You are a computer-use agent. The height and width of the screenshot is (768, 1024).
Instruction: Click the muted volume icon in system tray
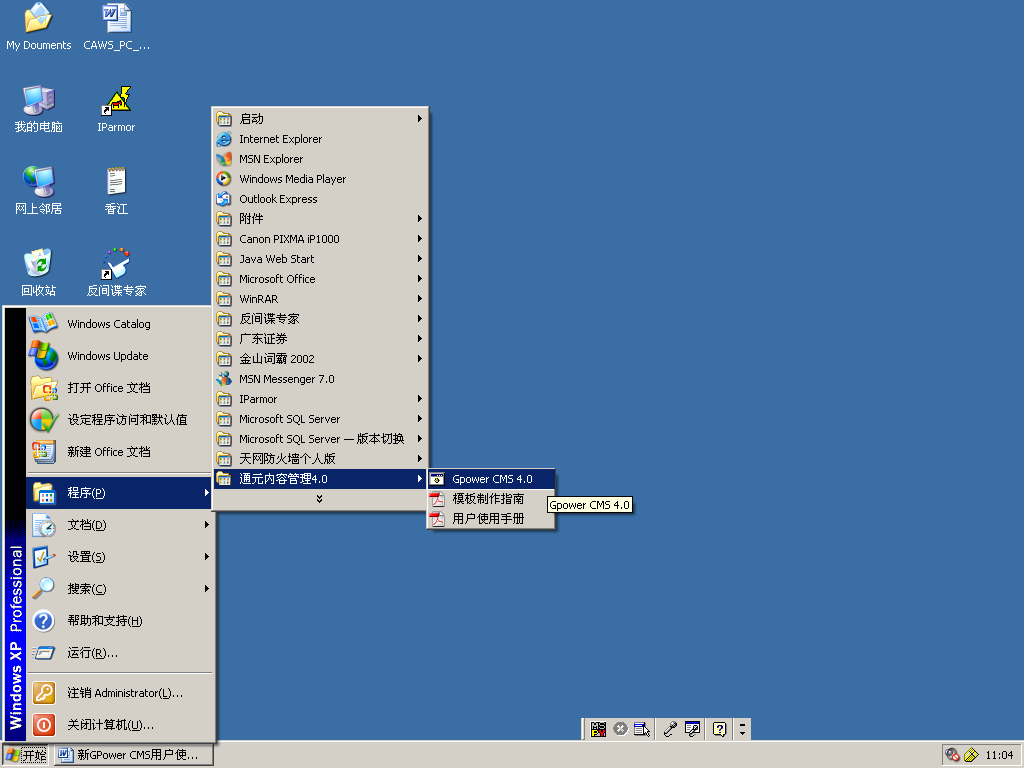(x=951, y=754)
